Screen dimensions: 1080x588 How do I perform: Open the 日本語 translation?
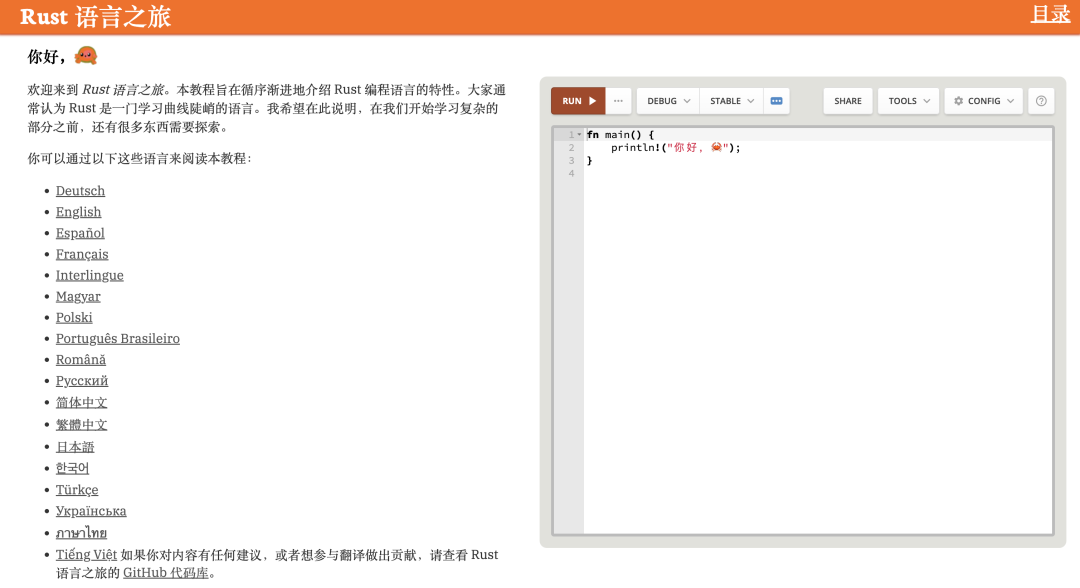(75, 447)
